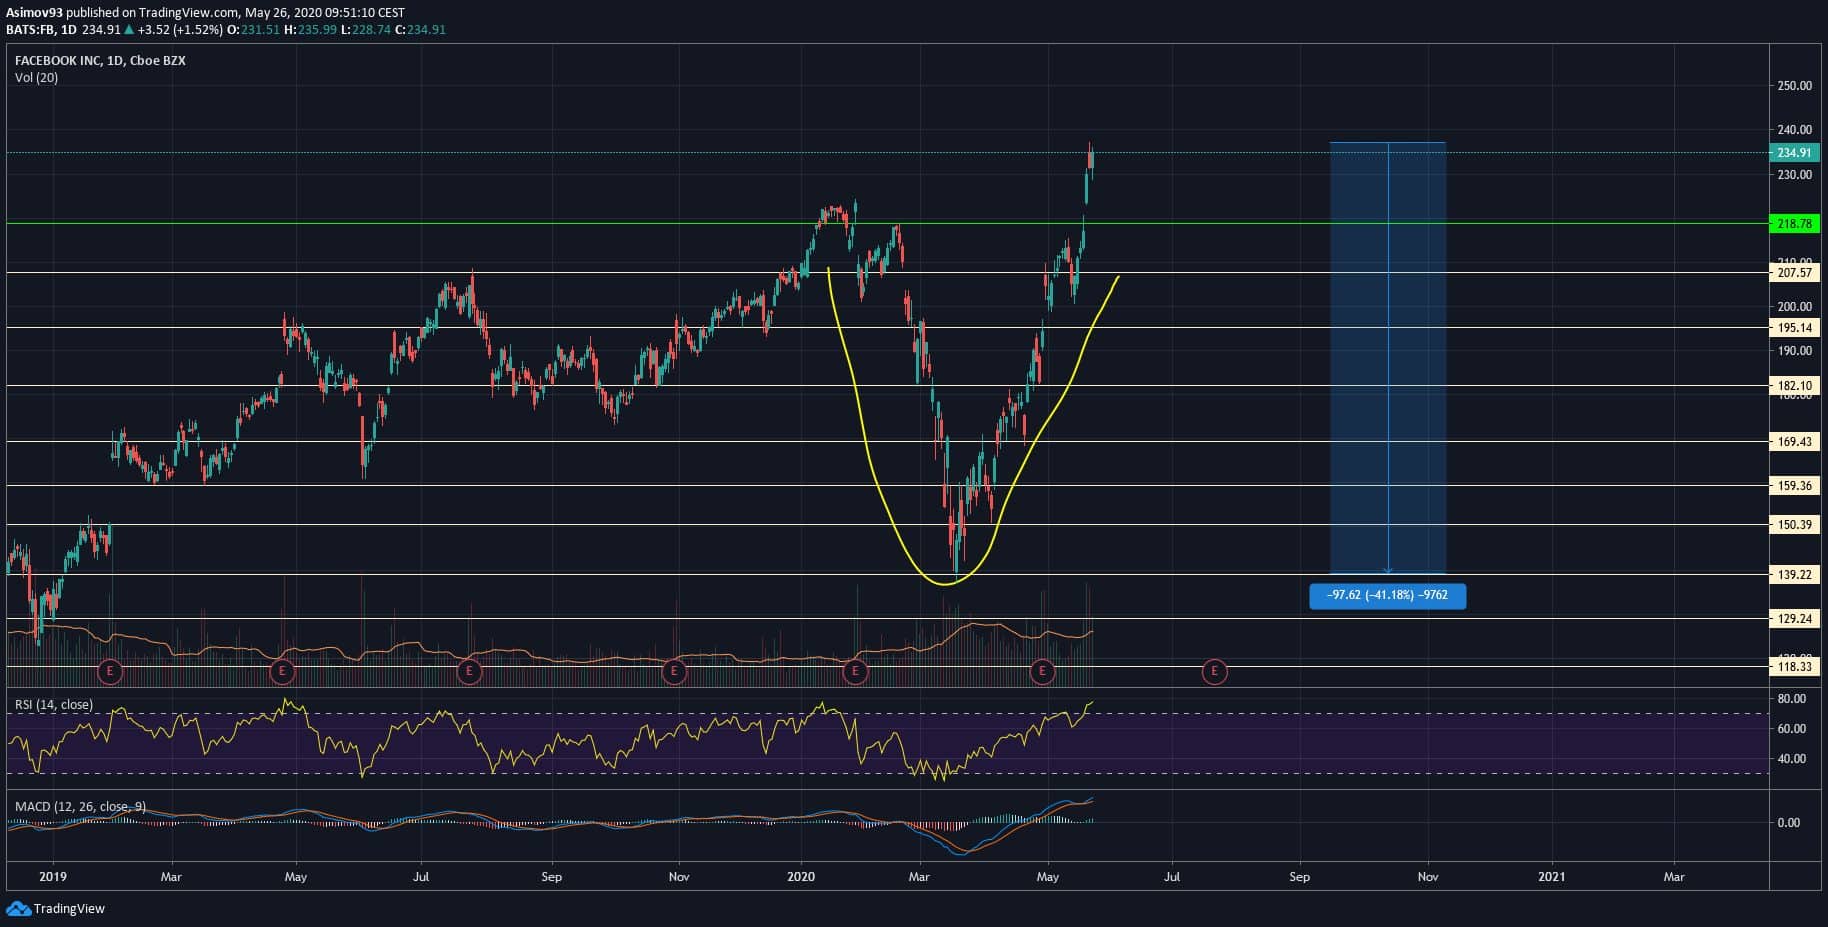The height and width of the screenshot is (927, 1828).
Task: Click the Vol (20) indicator label
Action: coord(36,77)
